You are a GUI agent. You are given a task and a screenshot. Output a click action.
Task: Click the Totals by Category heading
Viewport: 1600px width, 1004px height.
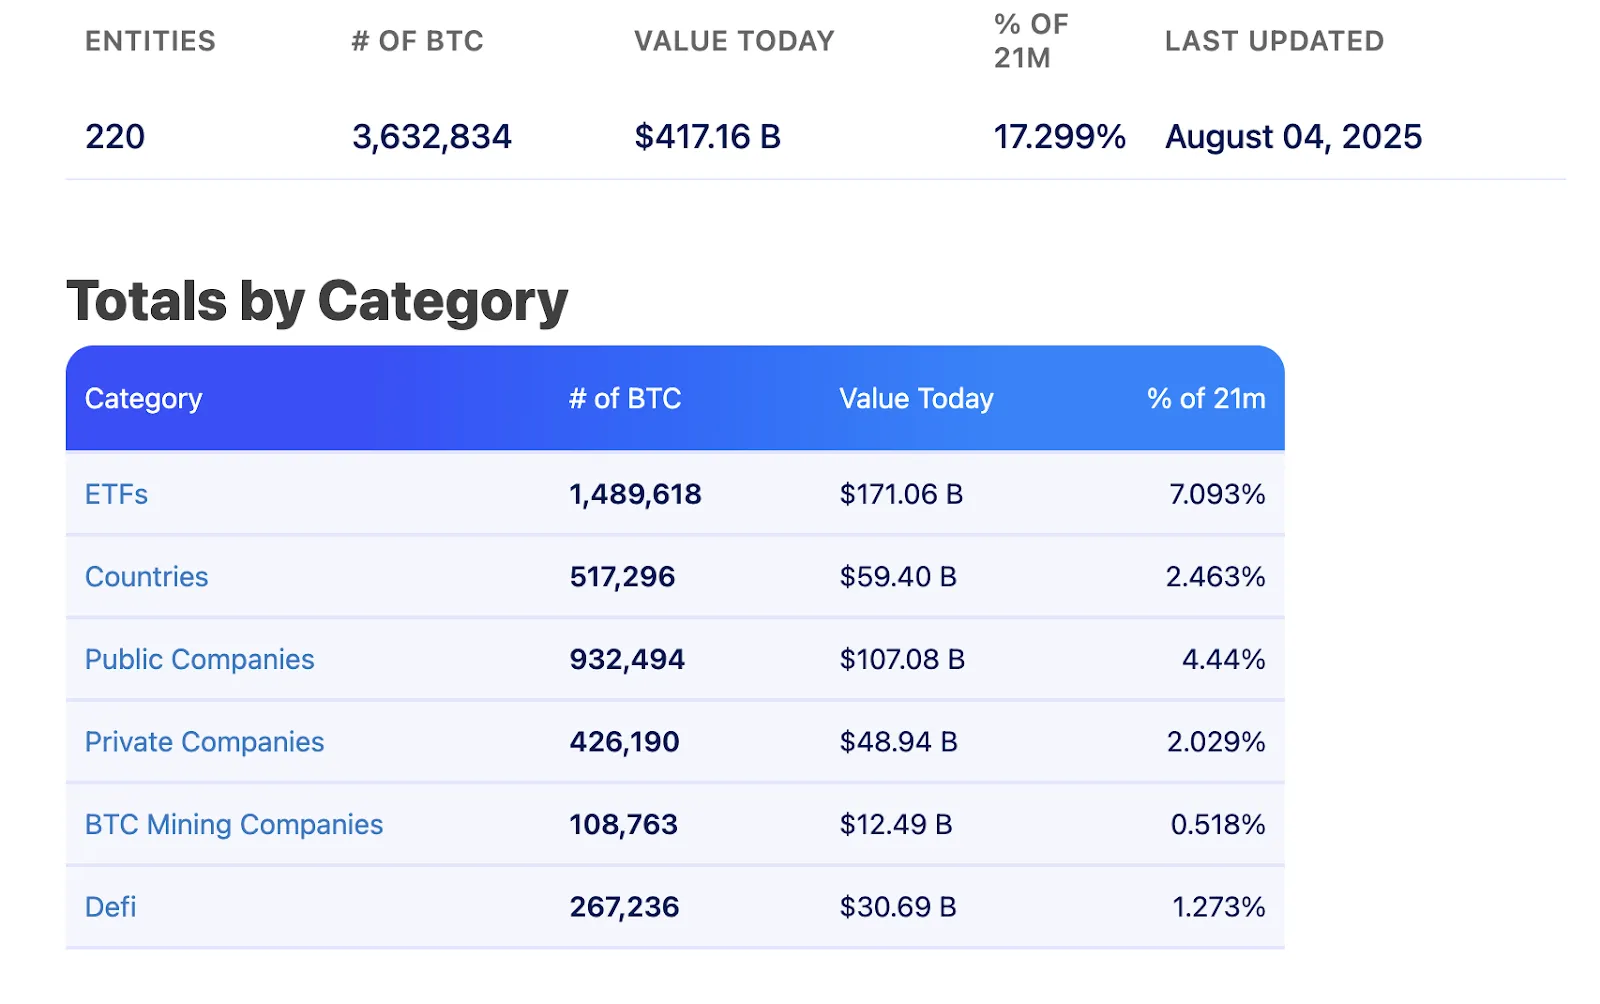(316, 300)
